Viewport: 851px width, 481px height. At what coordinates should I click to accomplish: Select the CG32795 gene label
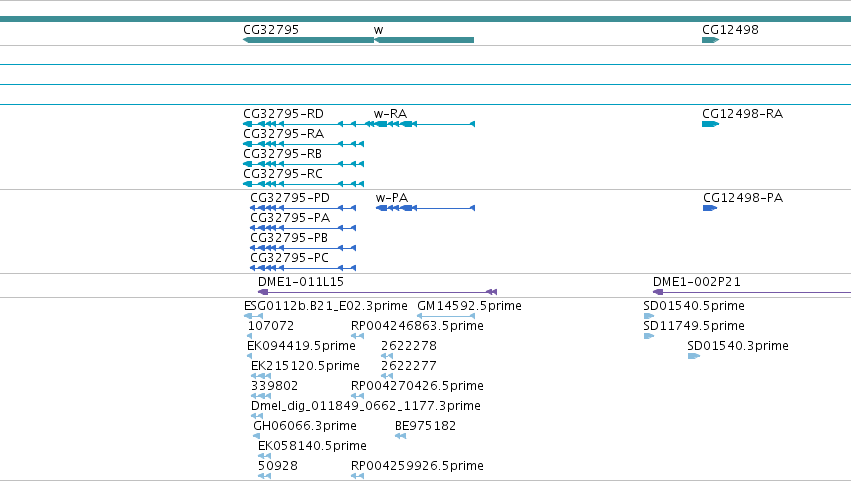tap(271, 30)
